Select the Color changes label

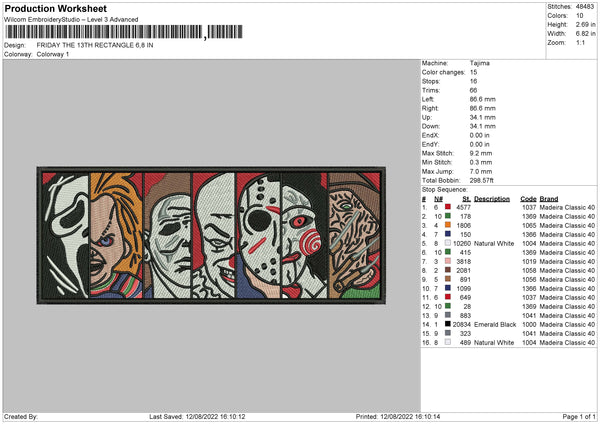(443, 72)
